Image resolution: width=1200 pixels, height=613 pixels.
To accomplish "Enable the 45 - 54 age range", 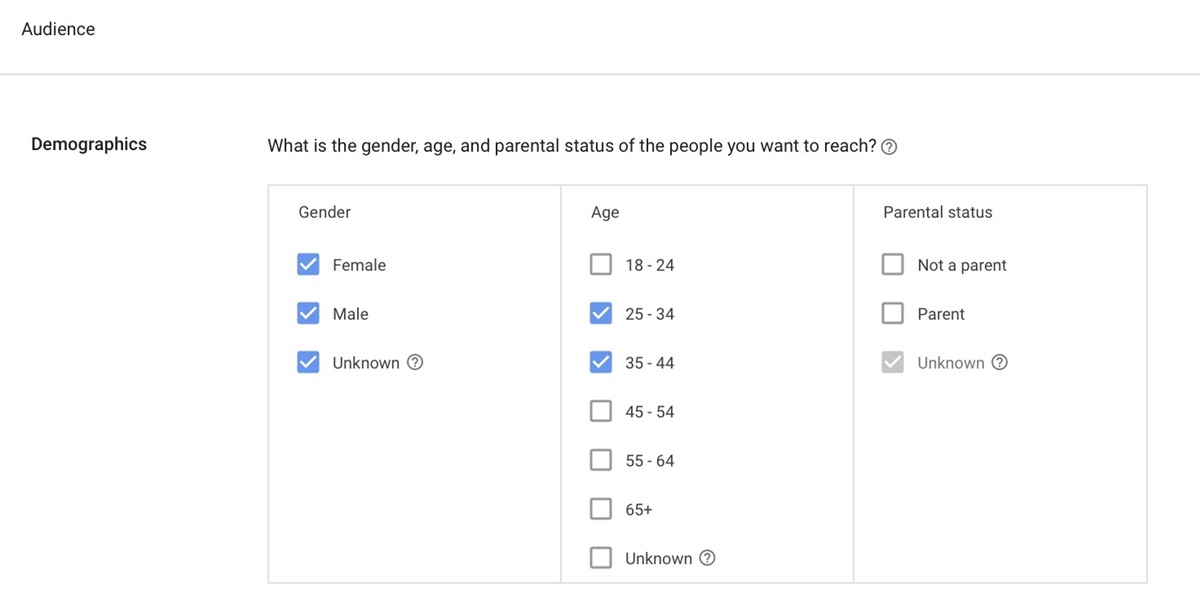I will coord(600,412).
